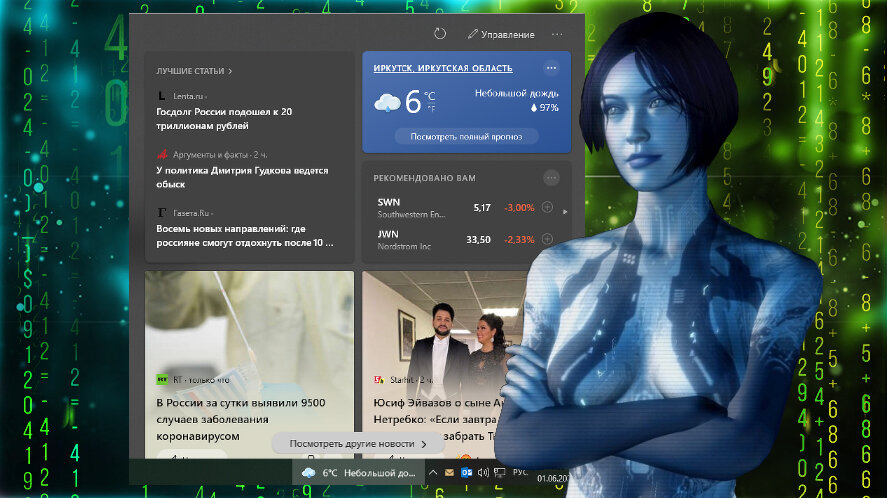Open the JWN Nordstrom Inc stock row
Viewport: 887px width, 498px height.
[464, 239]
